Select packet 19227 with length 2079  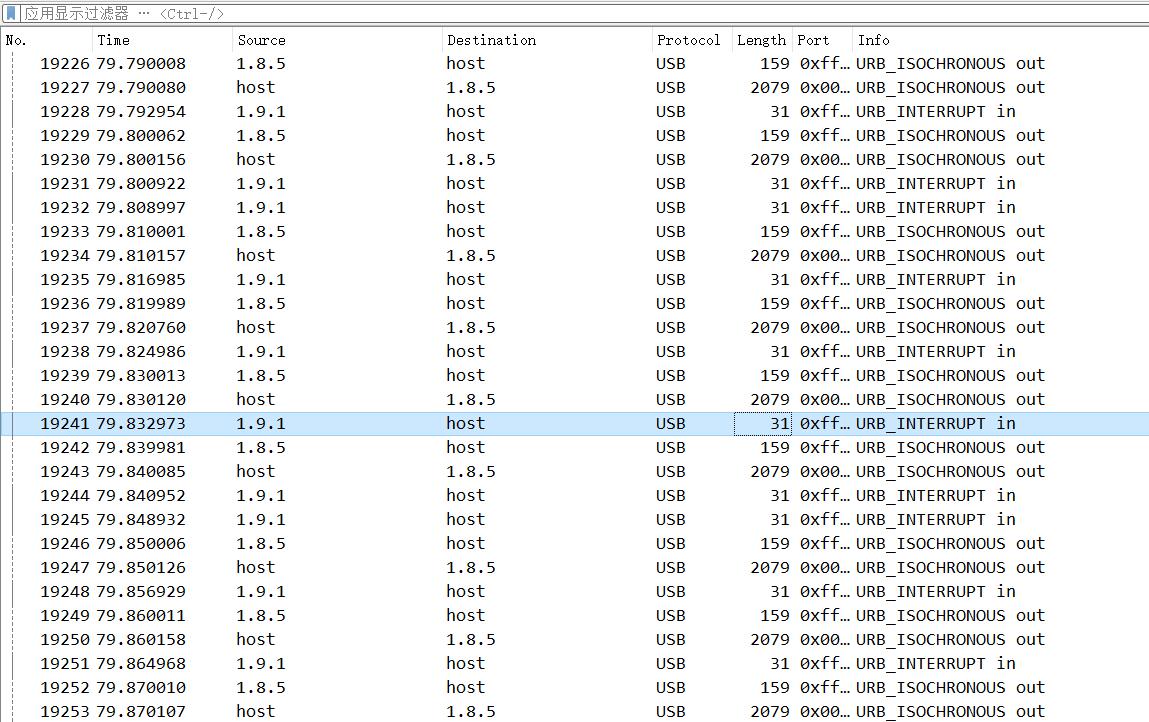(x=574, y=88)
